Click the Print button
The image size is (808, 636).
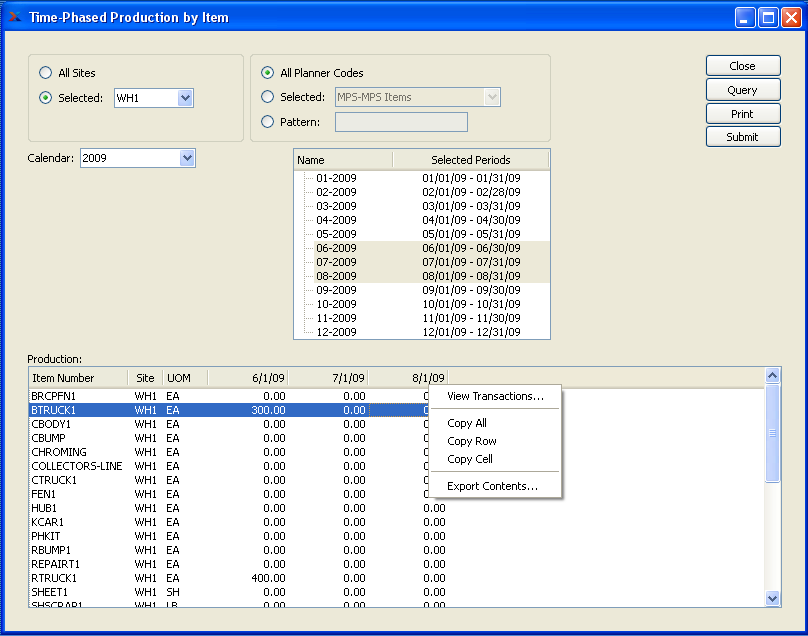(742, 114)
